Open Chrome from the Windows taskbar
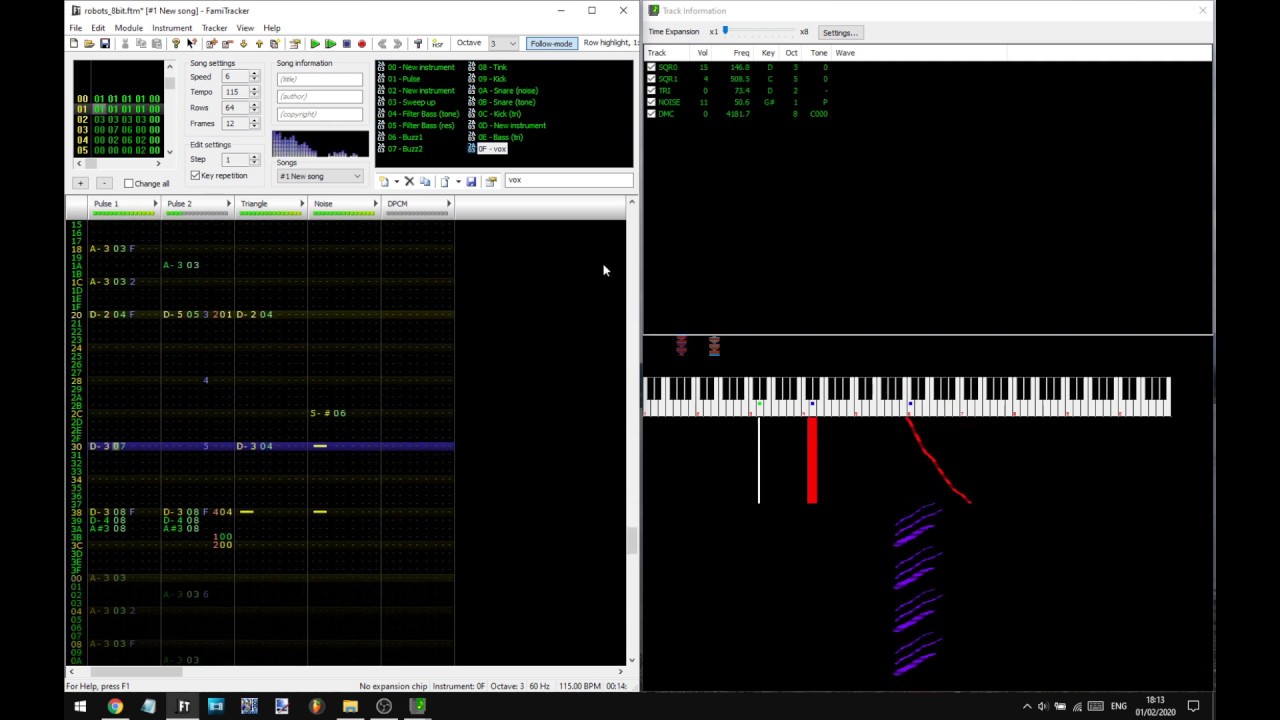Viewport: 1280px width, 720px height. 115,706
